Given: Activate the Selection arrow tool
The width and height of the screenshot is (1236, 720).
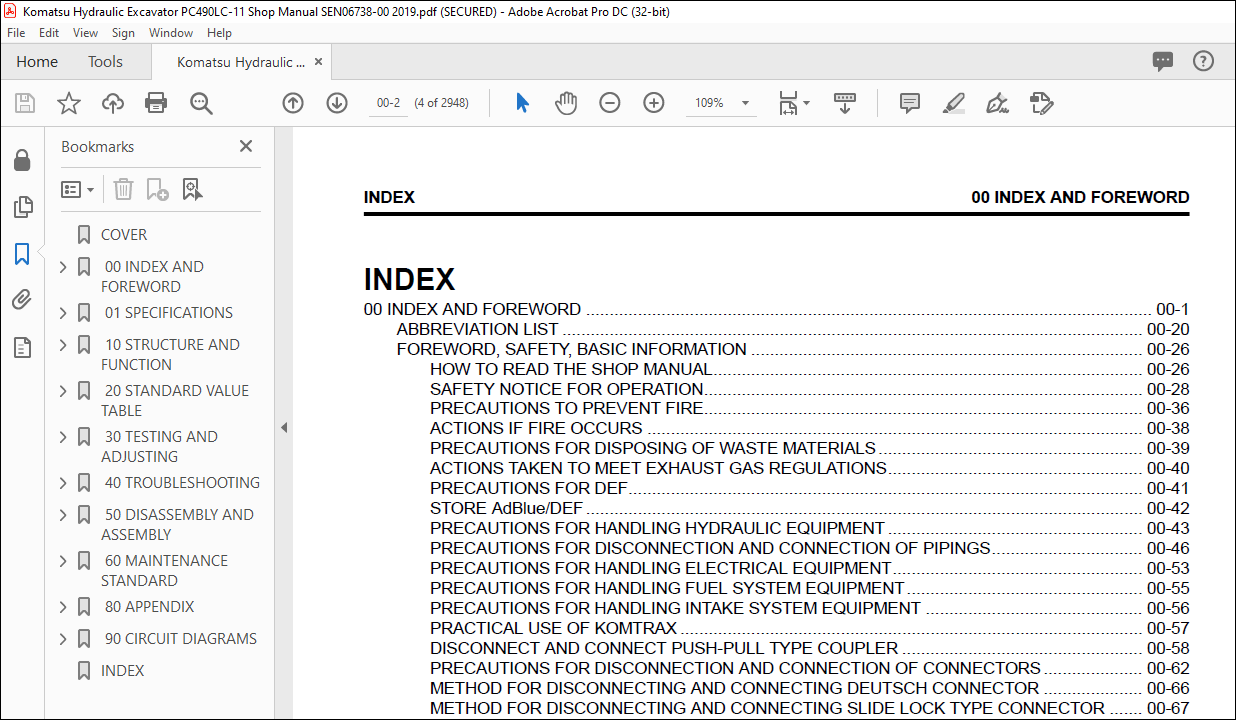Looking at the screenshot, I should [x=522, y=103].
